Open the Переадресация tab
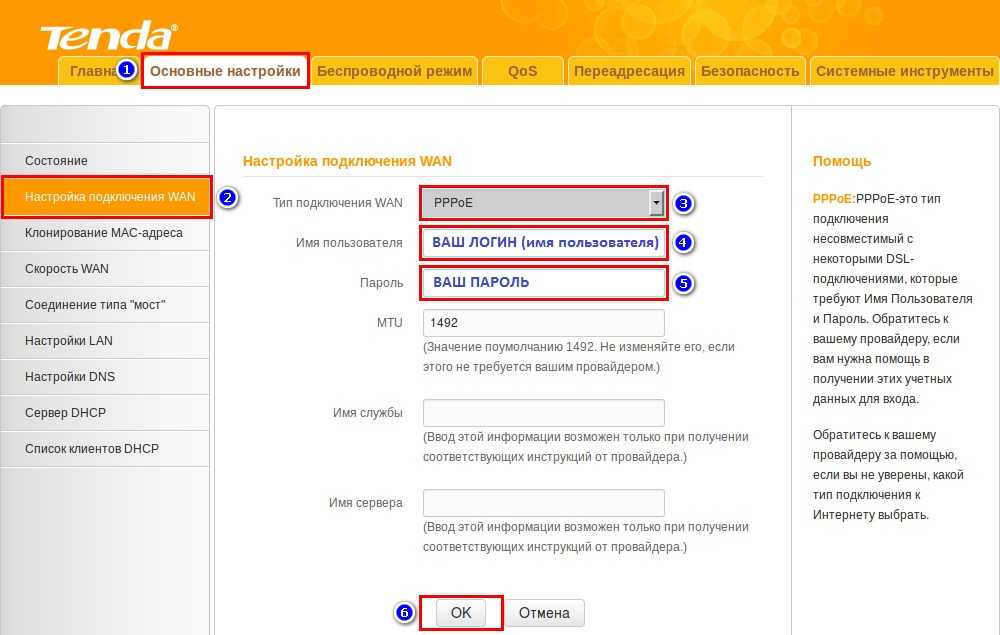Image resolution: width=1000 pixels, height=635 pixels. [x=630, y=71]
